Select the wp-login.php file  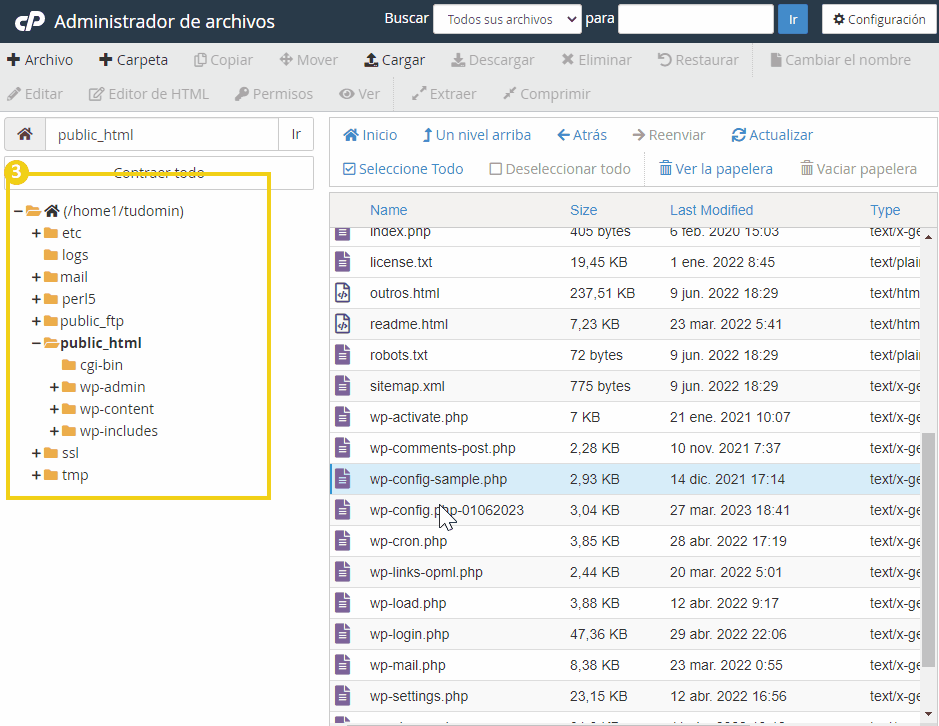pos(625,634)
